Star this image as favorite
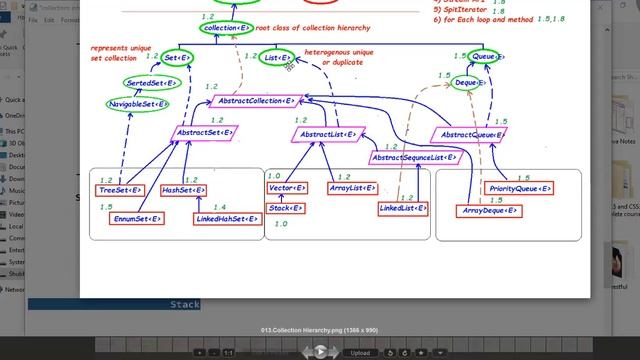640x360 pixels. 421,353
